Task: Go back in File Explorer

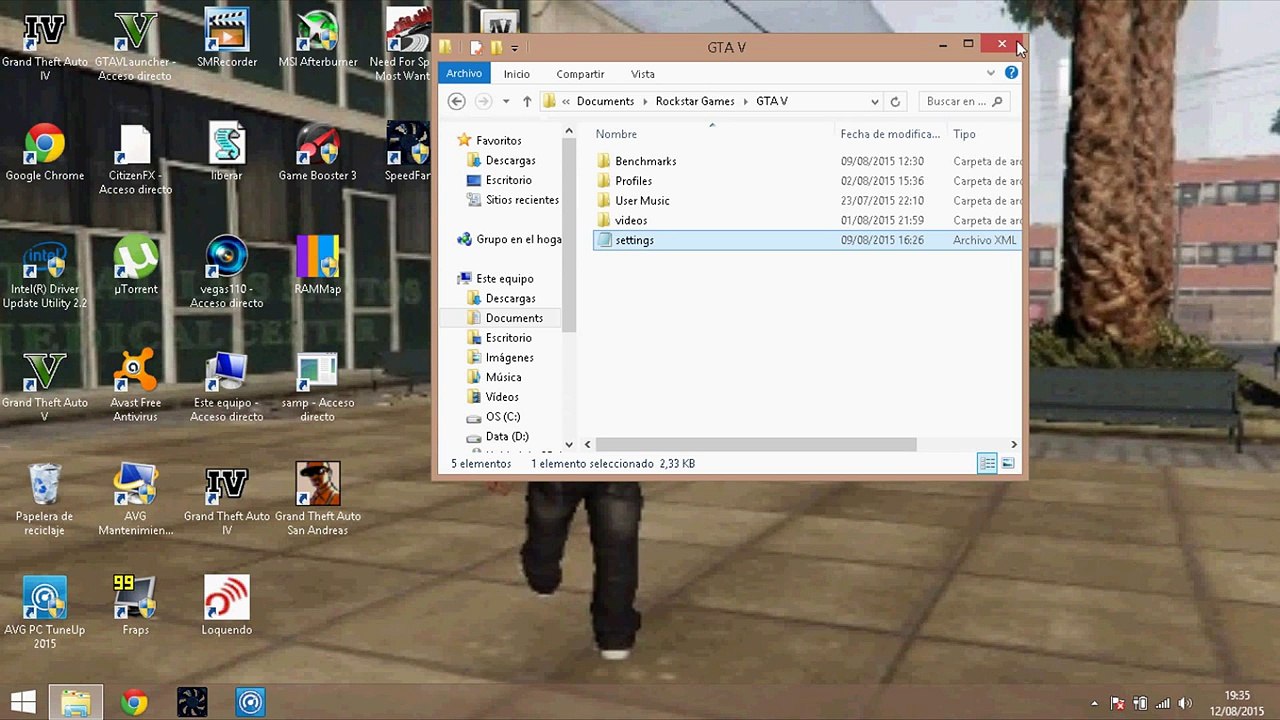Action: click(x=457, y=101)
